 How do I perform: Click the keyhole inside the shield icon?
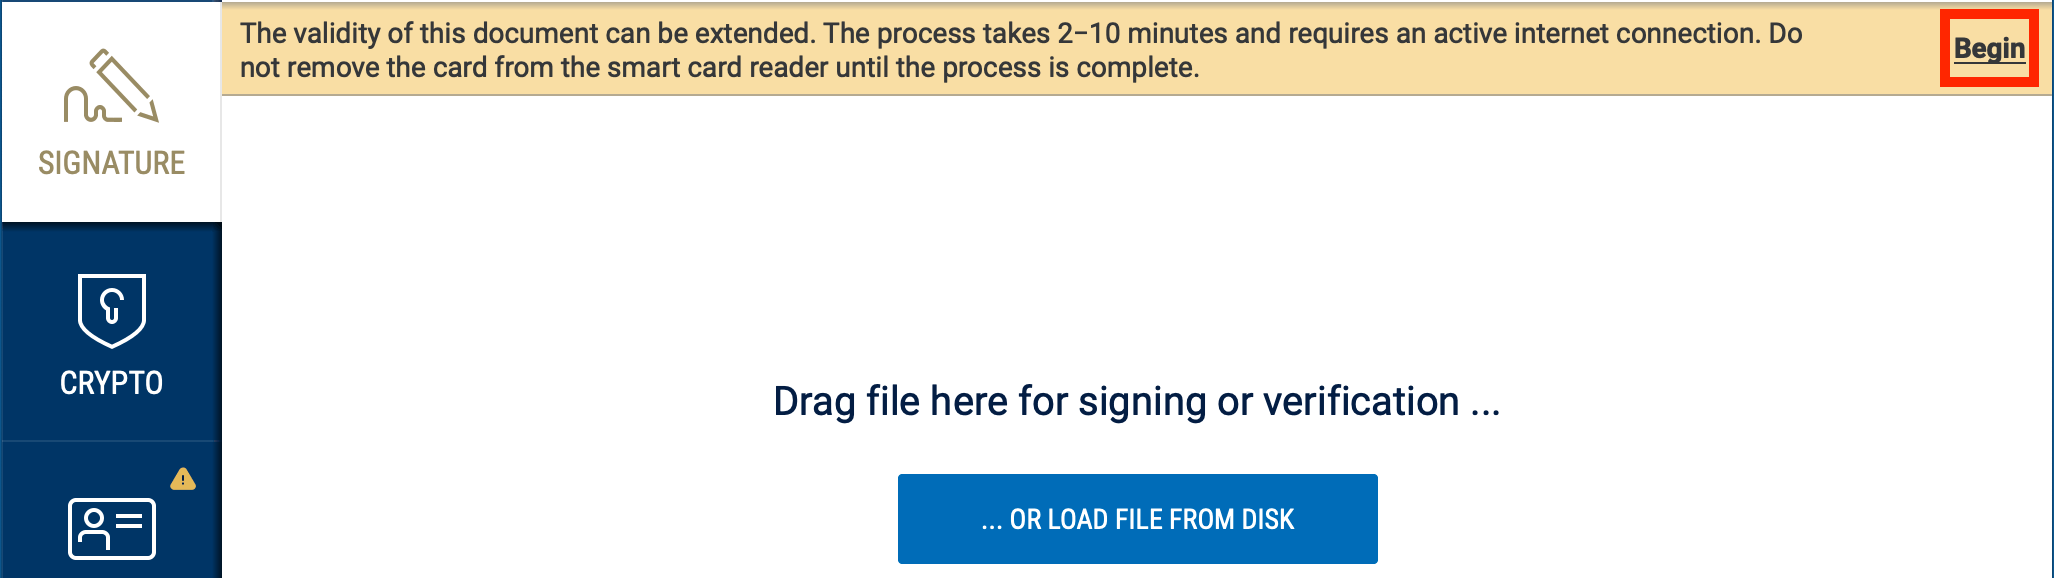[x=112, y=306]
